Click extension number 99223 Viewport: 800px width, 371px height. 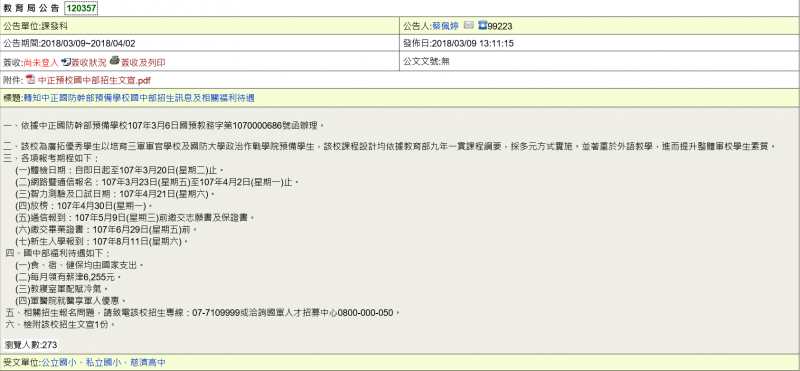[500, 27]
